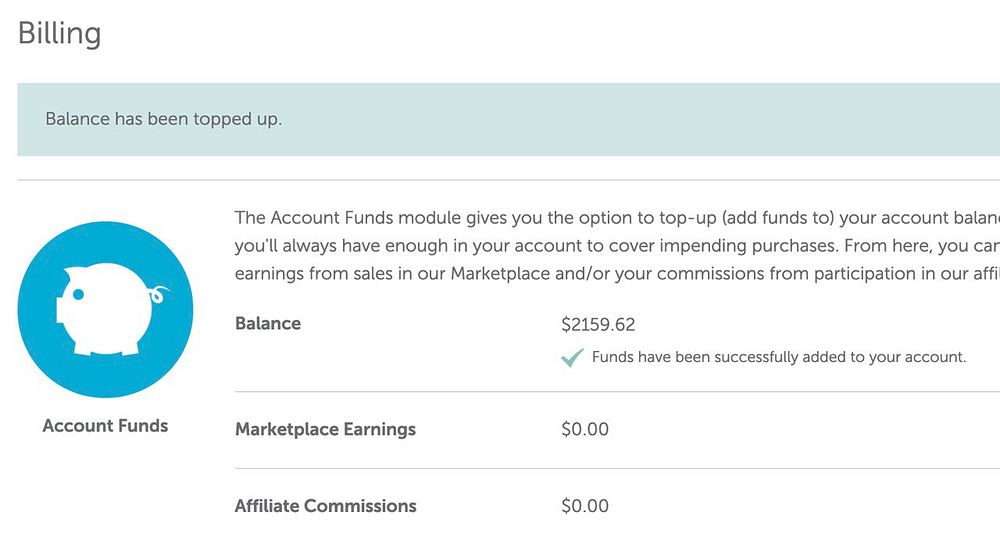This screenshot has height=538, width=1000.
Task: Click the green checkmark beside funds added message
Action: [572, 357]
